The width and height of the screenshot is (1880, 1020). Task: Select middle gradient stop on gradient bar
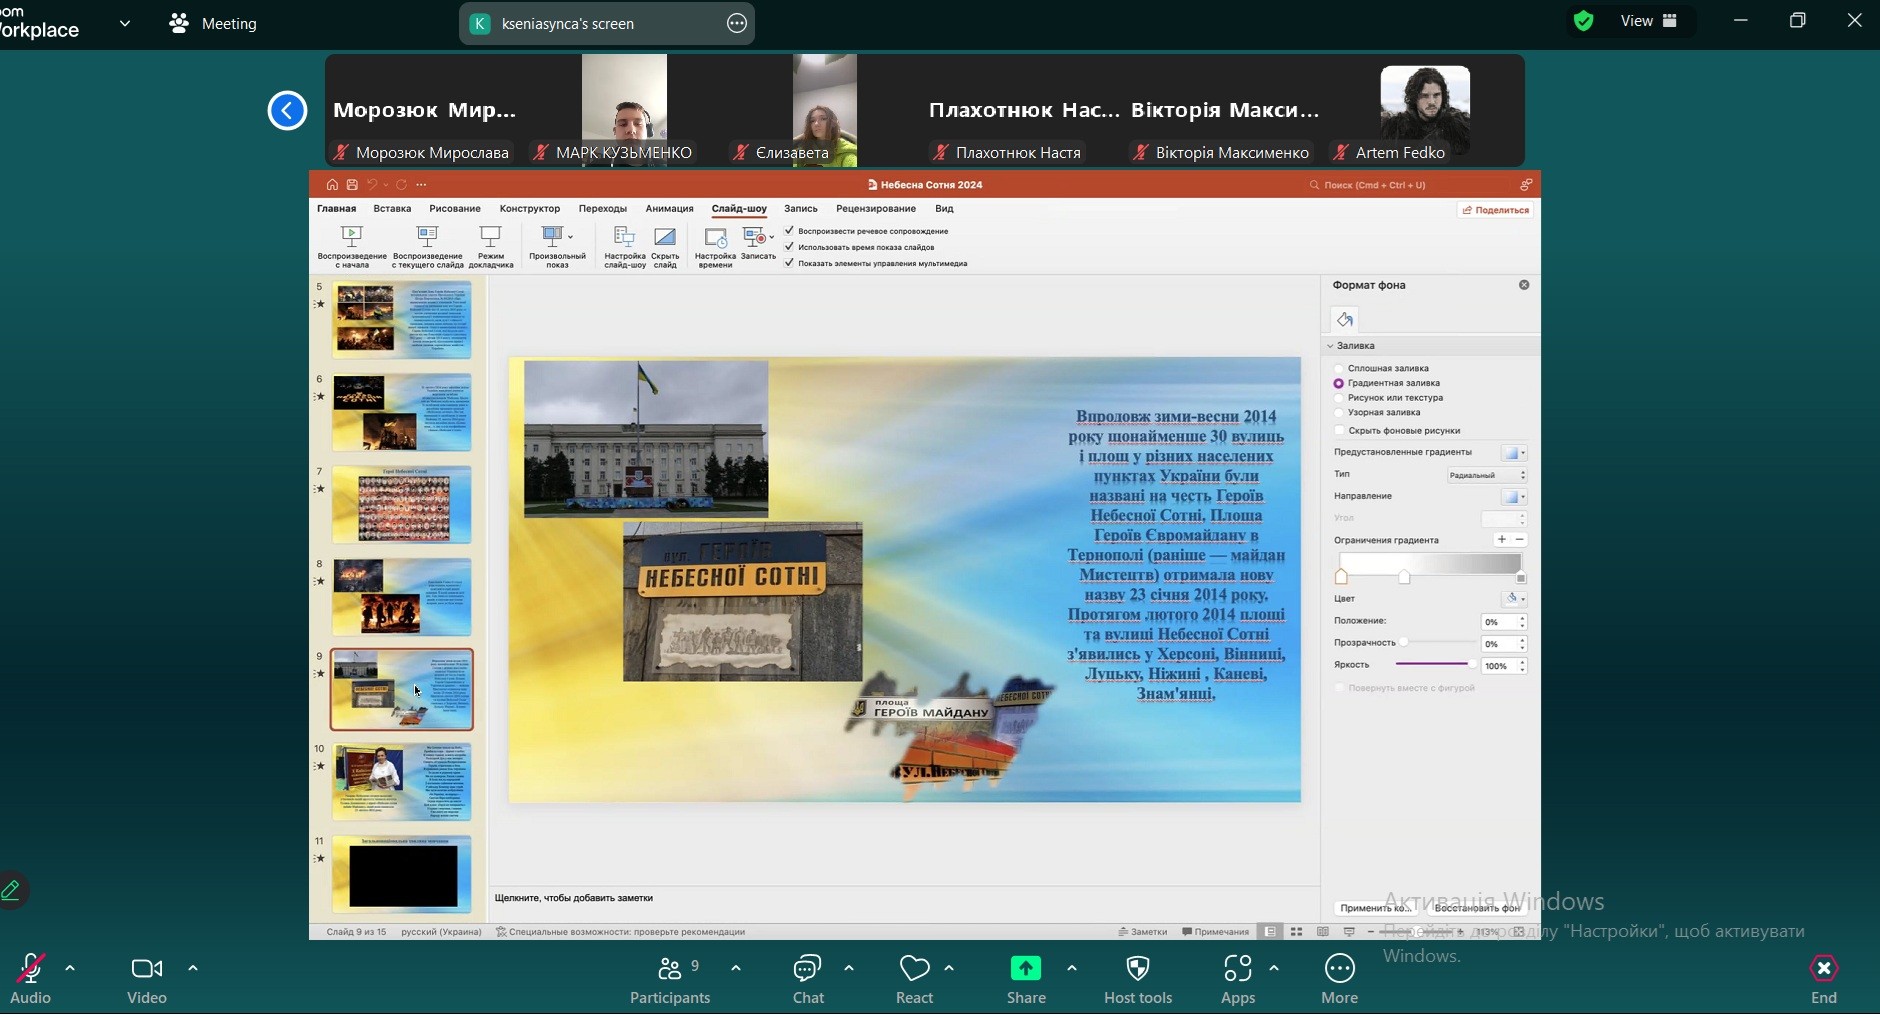pos(1404,578)
